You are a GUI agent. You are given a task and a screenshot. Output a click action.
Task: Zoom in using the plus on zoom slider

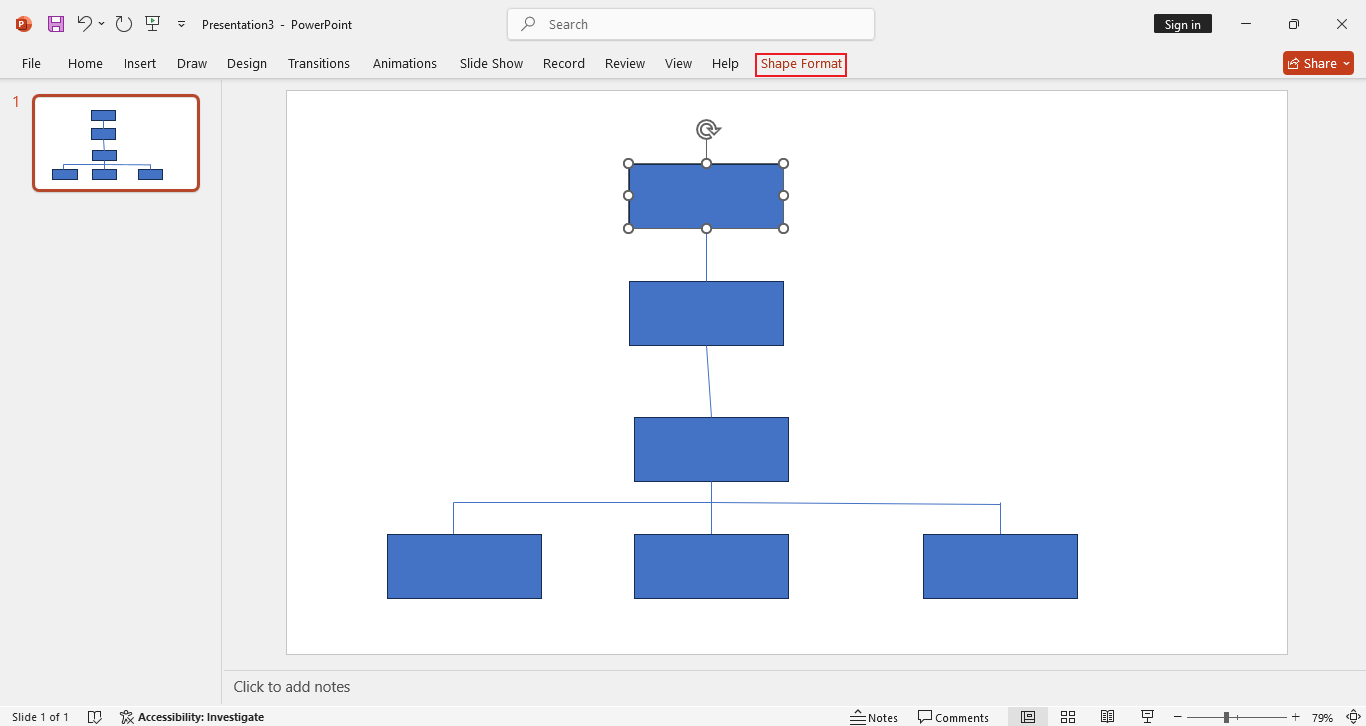pyautogui.click(x=1295, y=717)
